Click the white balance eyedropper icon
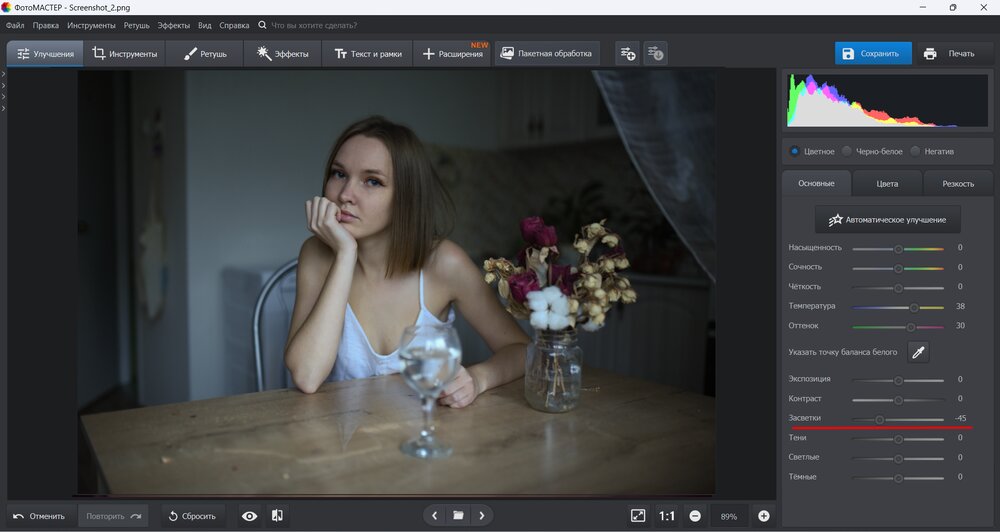 point(917,351)
